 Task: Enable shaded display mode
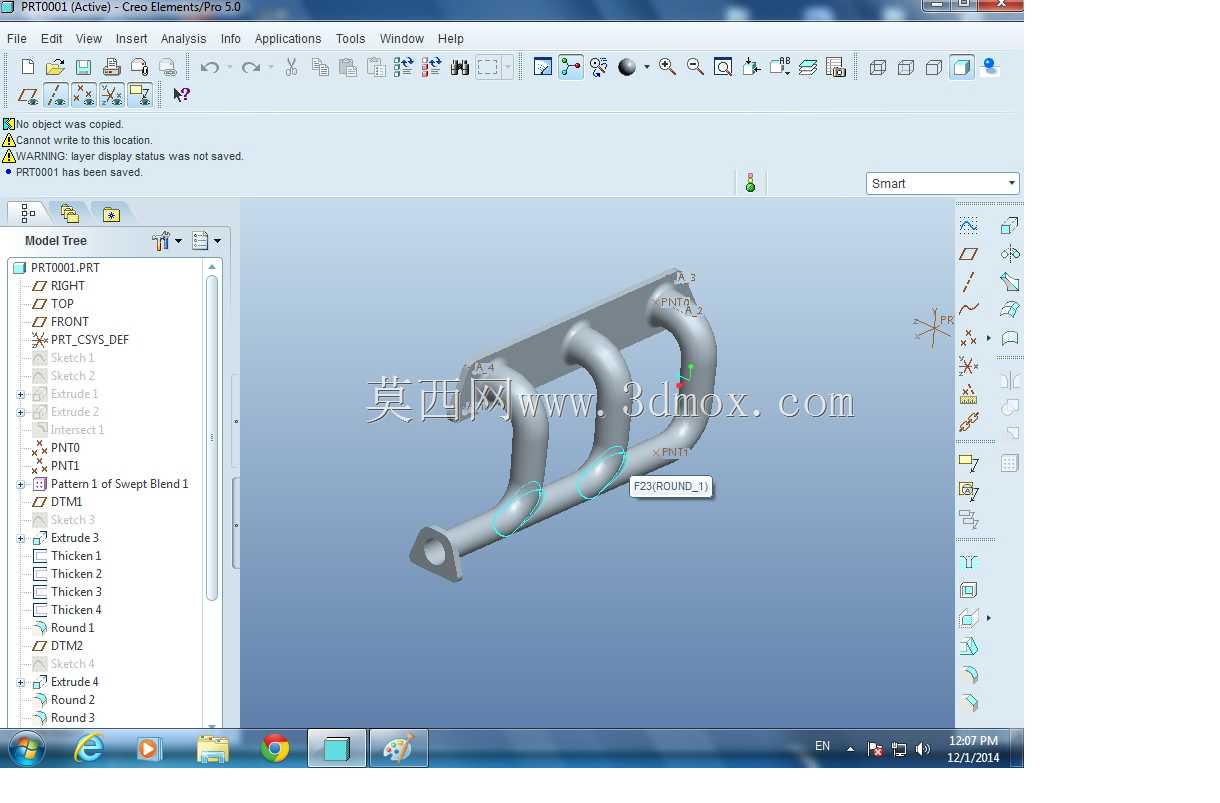(962, 67)
